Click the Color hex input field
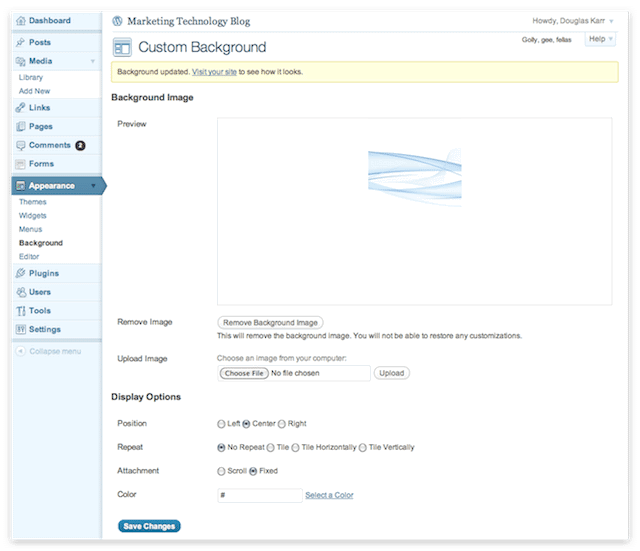Image resolution: width=640 pixels, height=551 pixels. [260, 495]
